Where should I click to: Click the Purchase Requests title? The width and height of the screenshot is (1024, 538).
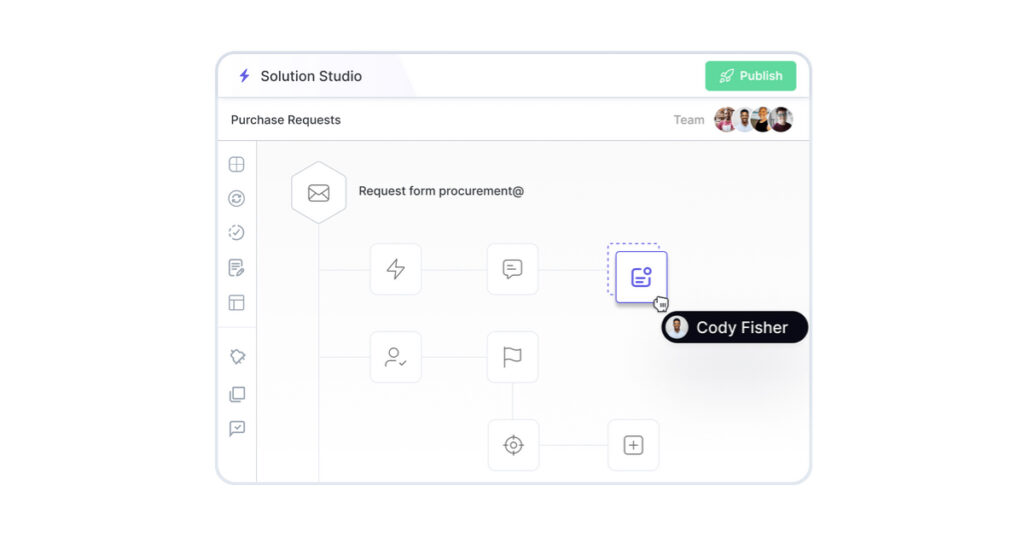[286, 120]
